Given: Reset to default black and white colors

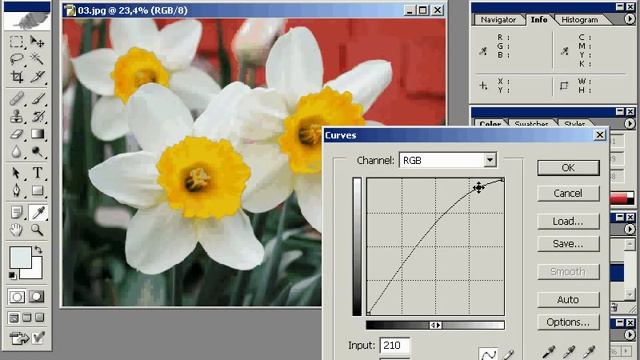Looking at the screenshot, I should click(13, 276).
